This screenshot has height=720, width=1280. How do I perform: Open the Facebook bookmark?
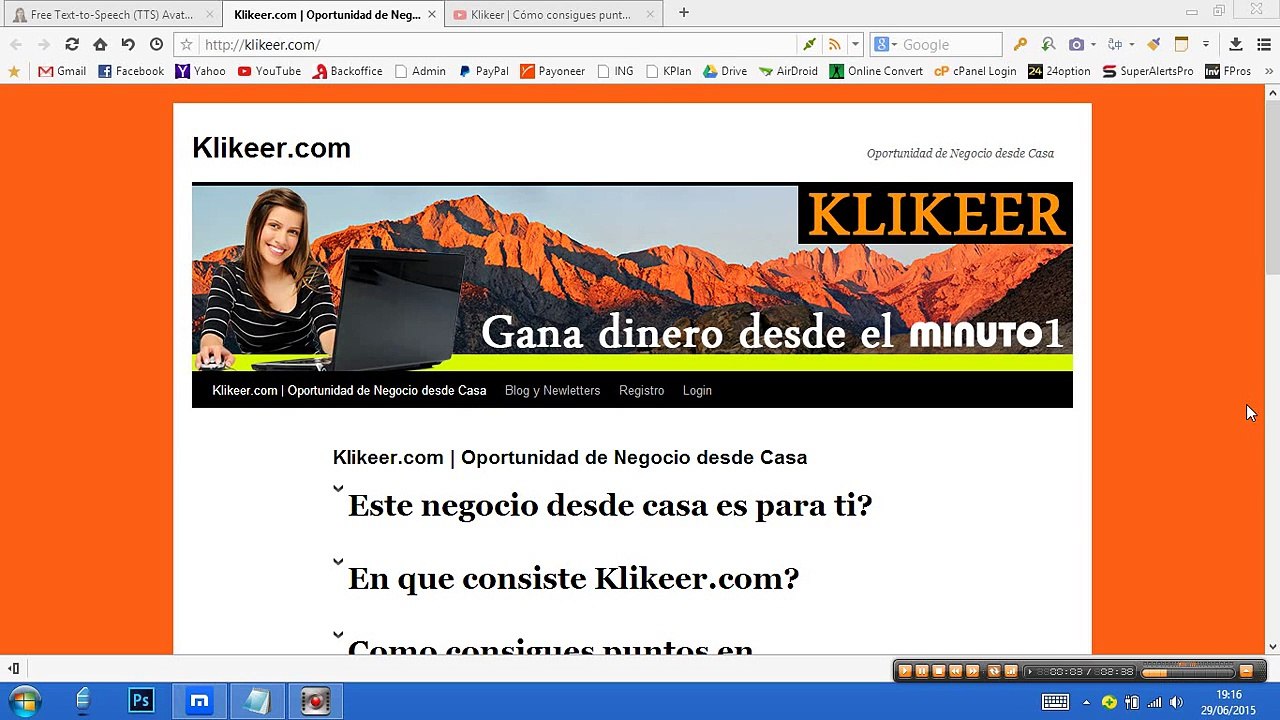pyautogui.click(x=131, y=71)
